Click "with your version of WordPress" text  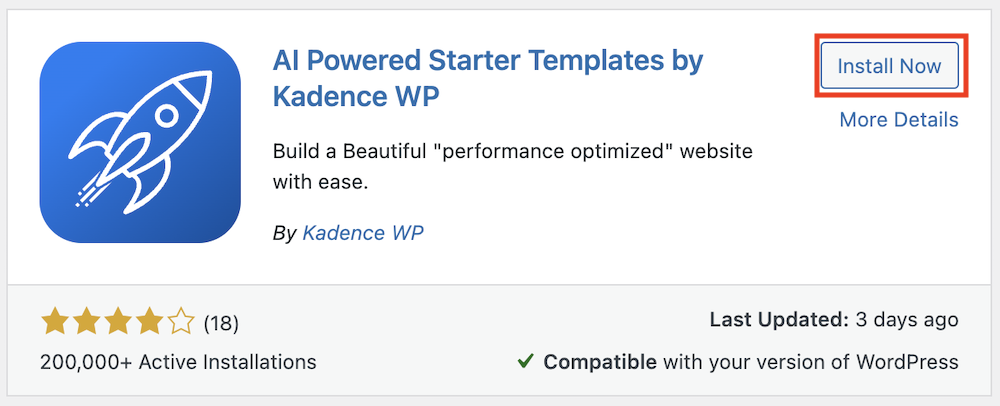coord(810,361)
